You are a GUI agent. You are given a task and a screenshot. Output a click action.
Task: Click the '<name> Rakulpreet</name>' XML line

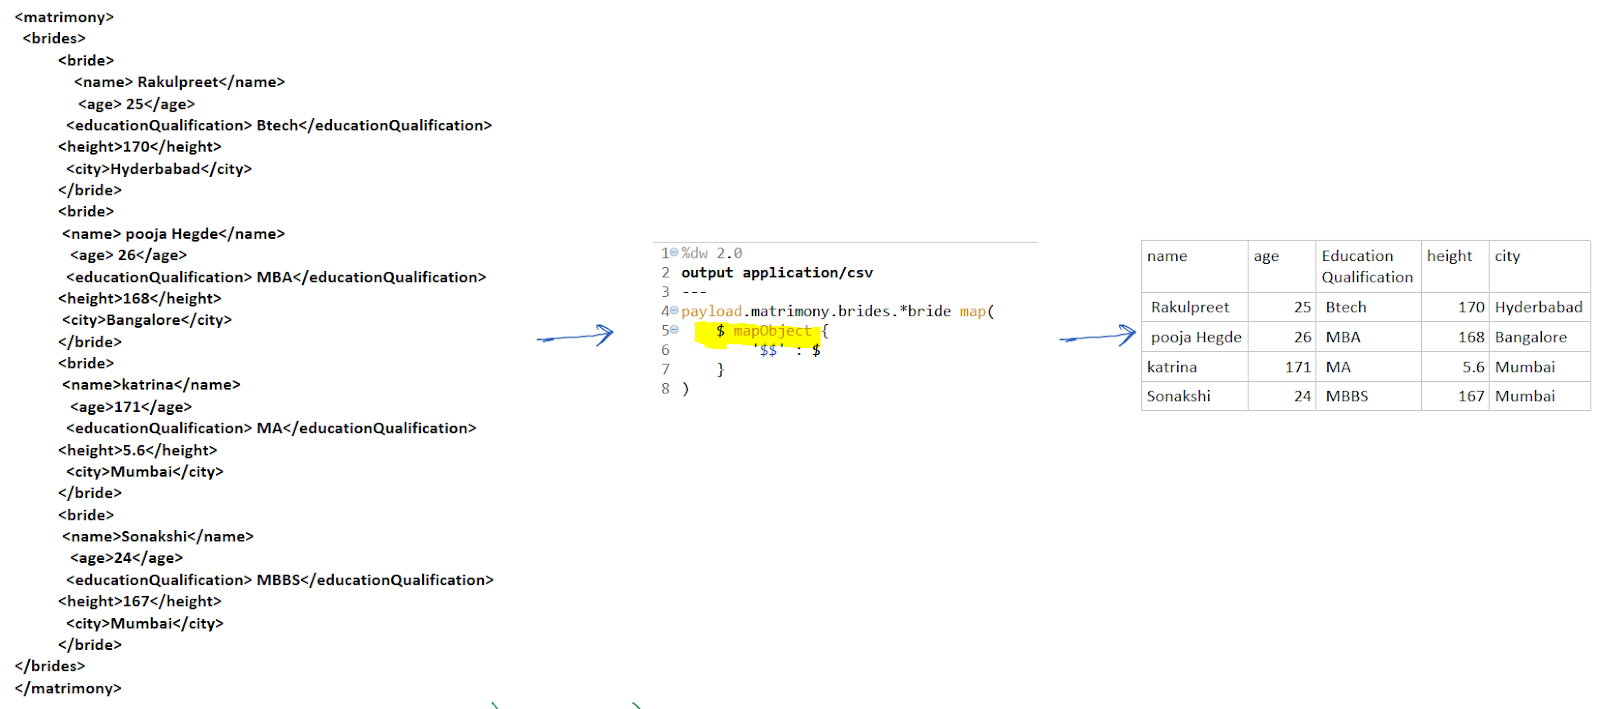pyautogui.click(x=179, y=82)
